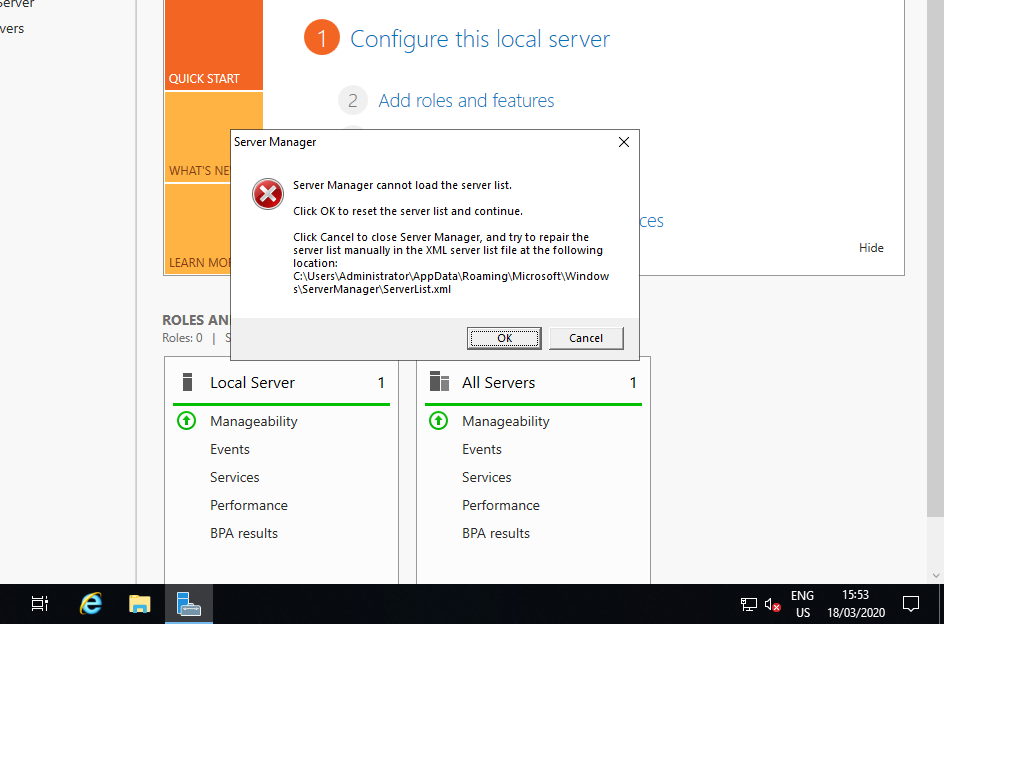Click Cancel in the Server Manager dialog
The image size is (1024, 768).
586,338
